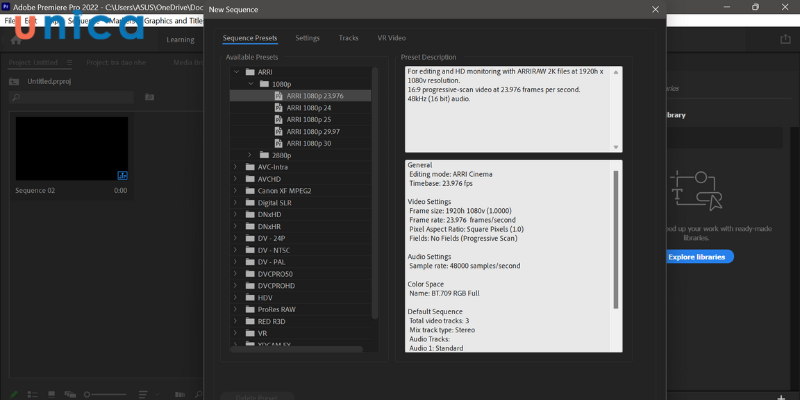Click the ARRI 1080p 23.976 preset icon
This screenshot has height=400, width=800.
pyautogui.click(x=278, y=95)
